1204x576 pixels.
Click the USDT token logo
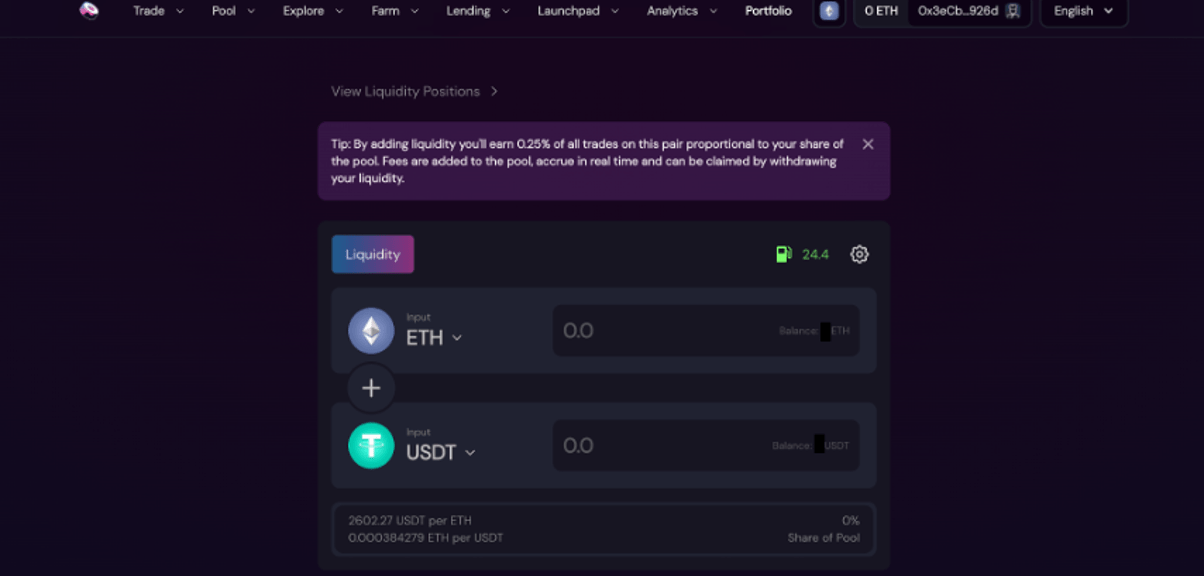tap(371, 446)
